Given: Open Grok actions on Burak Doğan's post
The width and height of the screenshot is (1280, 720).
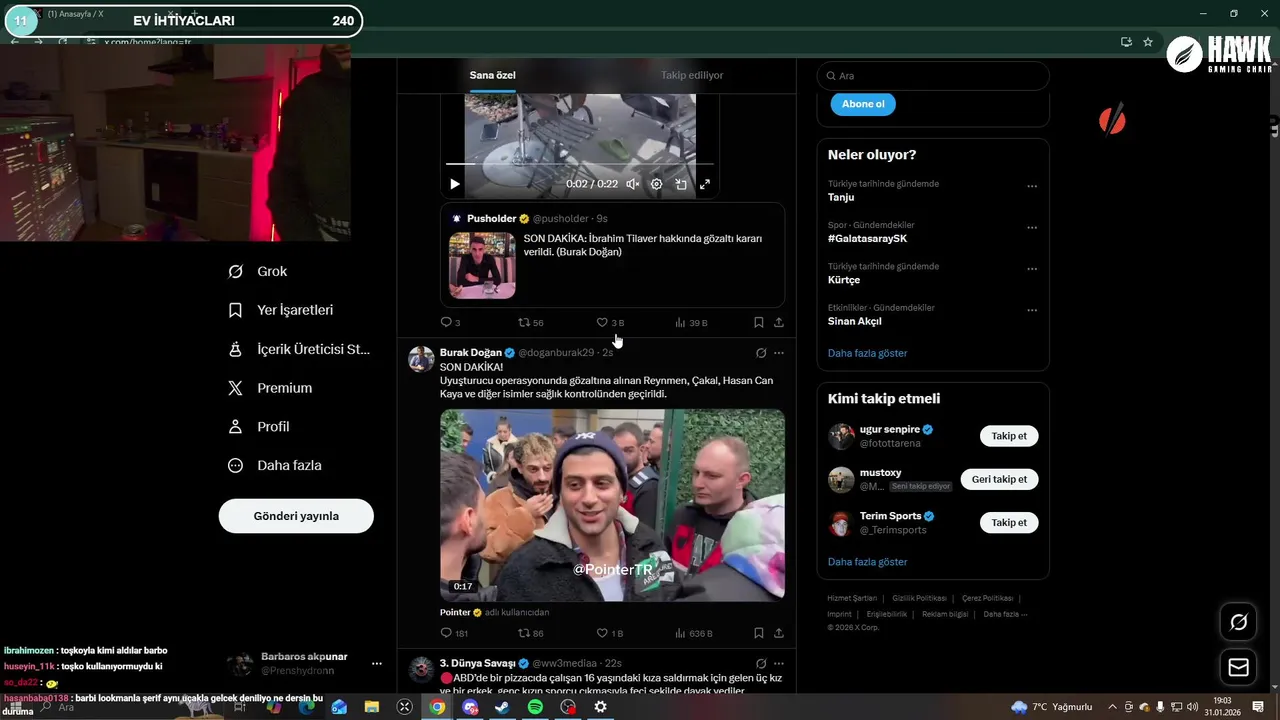Looking at the screenshot, I should tap(761, 353).
